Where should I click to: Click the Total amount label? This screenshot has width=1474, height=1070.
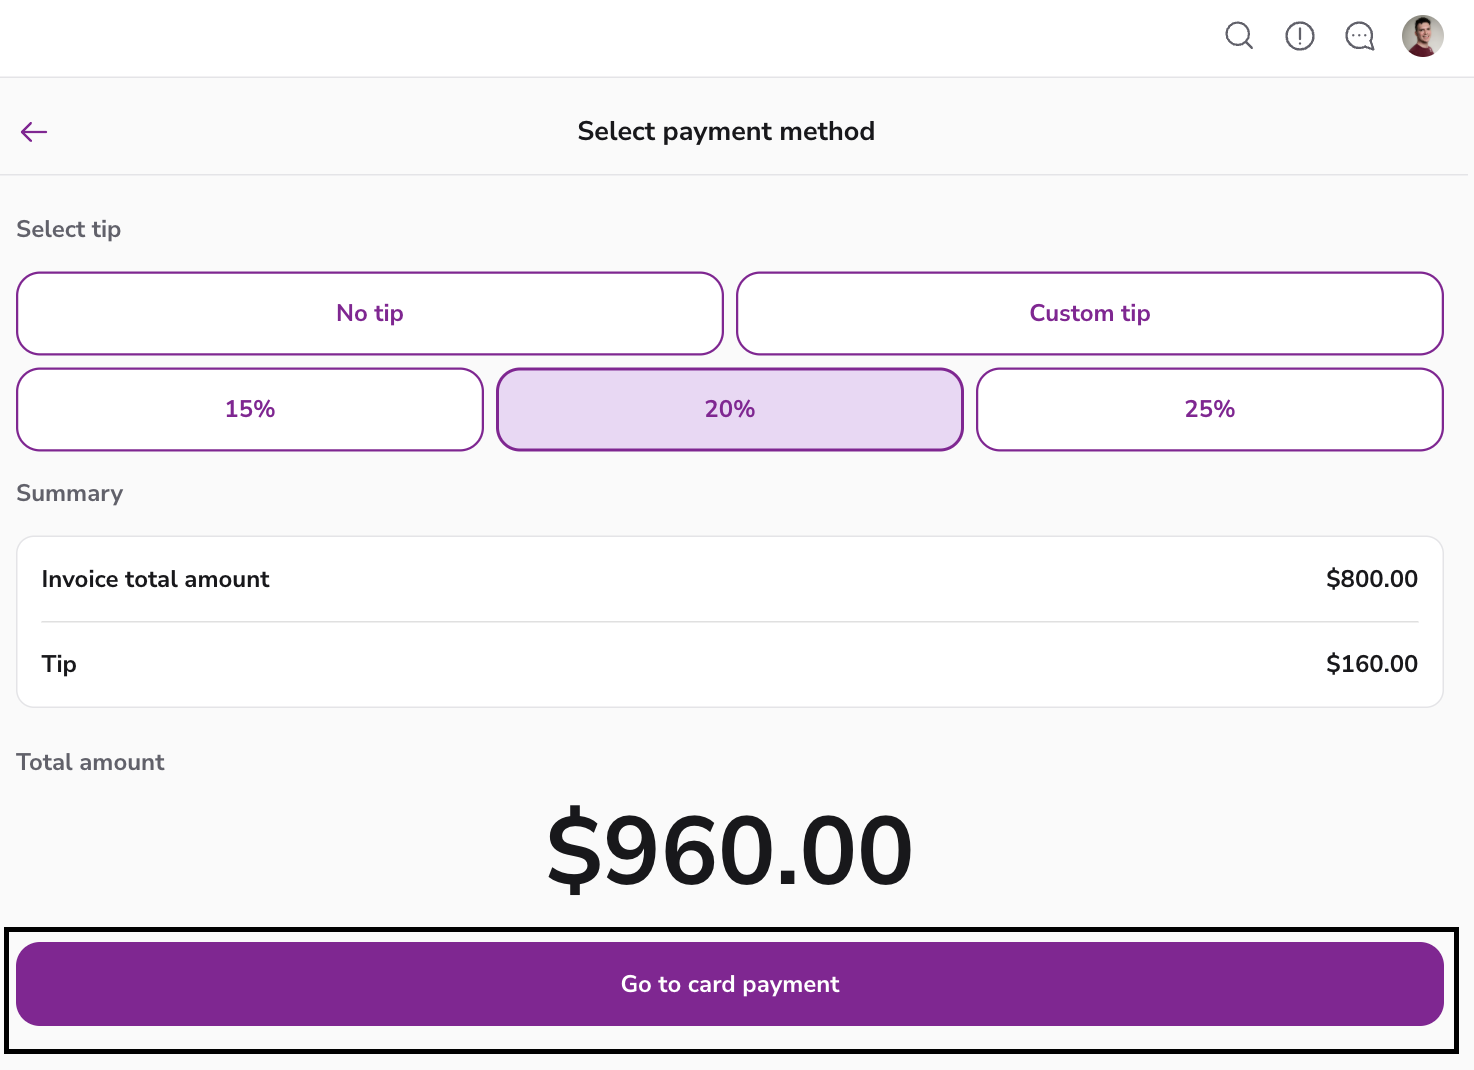[90, 762]
